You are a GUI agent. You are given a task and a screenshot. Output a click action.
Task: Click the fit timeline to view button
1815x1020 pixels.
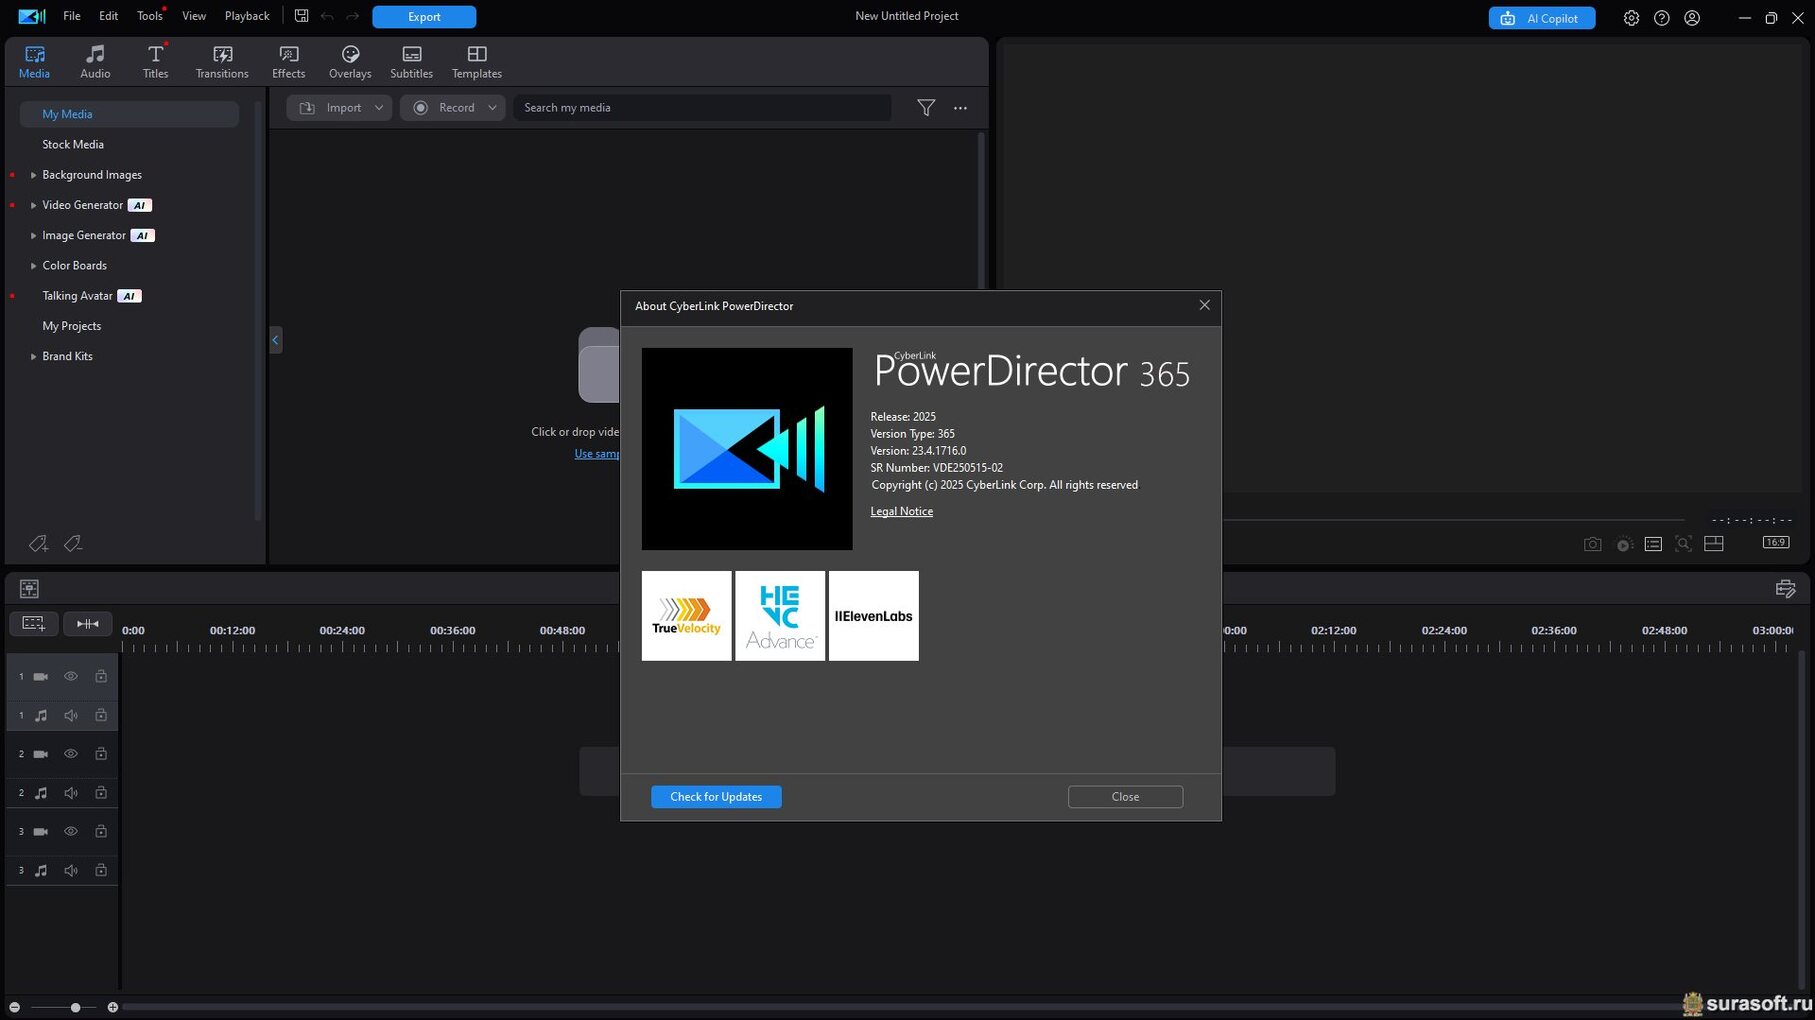tap(88, 624)
